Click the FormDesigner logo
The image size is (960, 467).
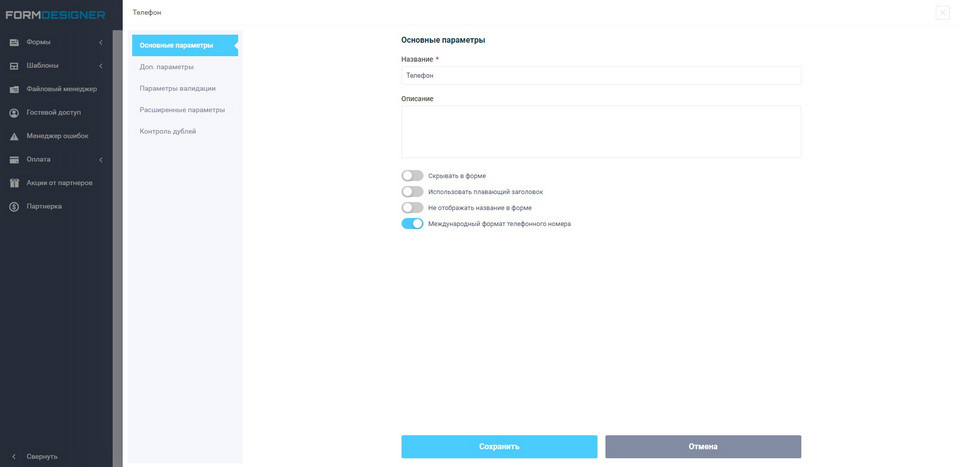pos(55,15)
